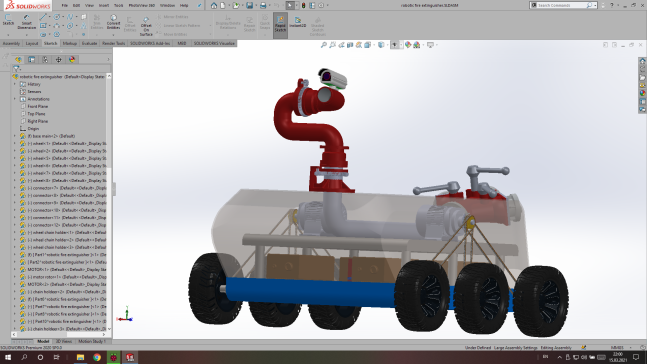This screenshot has width=647, height=364.
Task: Open Google Chrome from the taskbar
Action: point(97,357)
